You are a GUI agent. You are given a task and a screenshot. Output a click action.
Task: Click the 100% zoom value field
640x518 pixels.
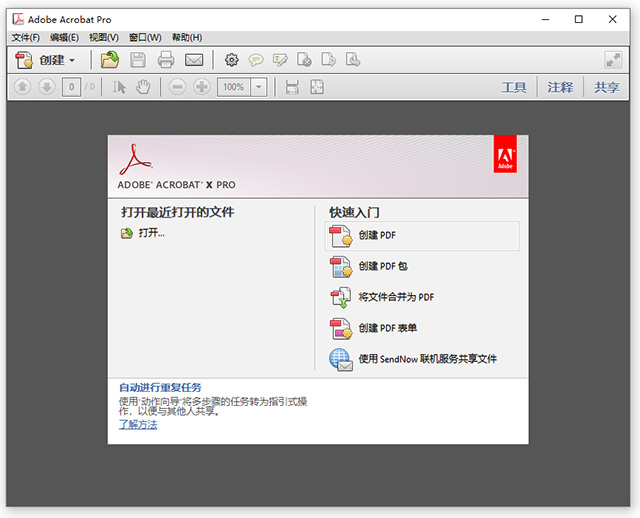coord(233,87)
